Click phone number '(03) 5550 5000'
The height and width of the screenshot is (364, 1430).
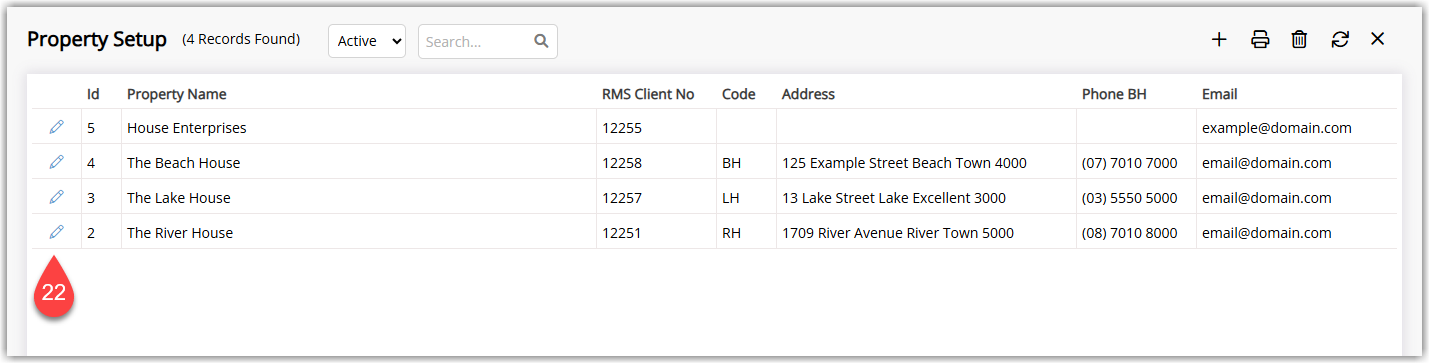click(1130, 198)
